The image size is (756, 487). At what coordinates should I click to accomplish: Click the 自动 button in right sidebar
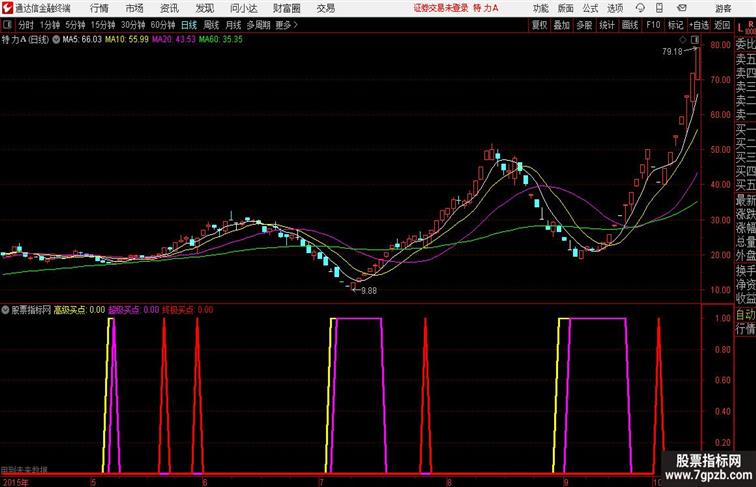pyautogui.click(x=745, y=315)
